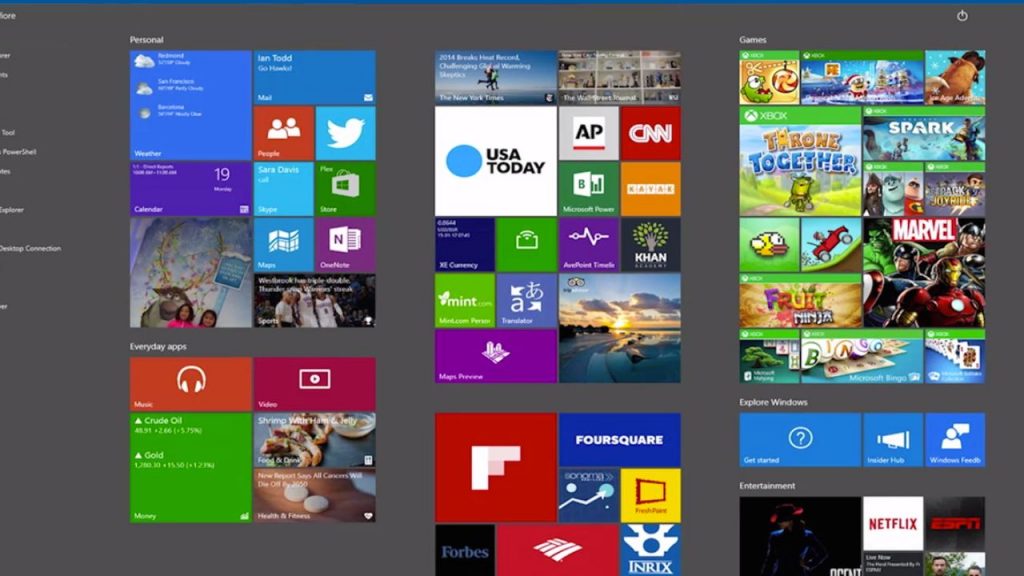Launch the People app tile

pos(283,133)
